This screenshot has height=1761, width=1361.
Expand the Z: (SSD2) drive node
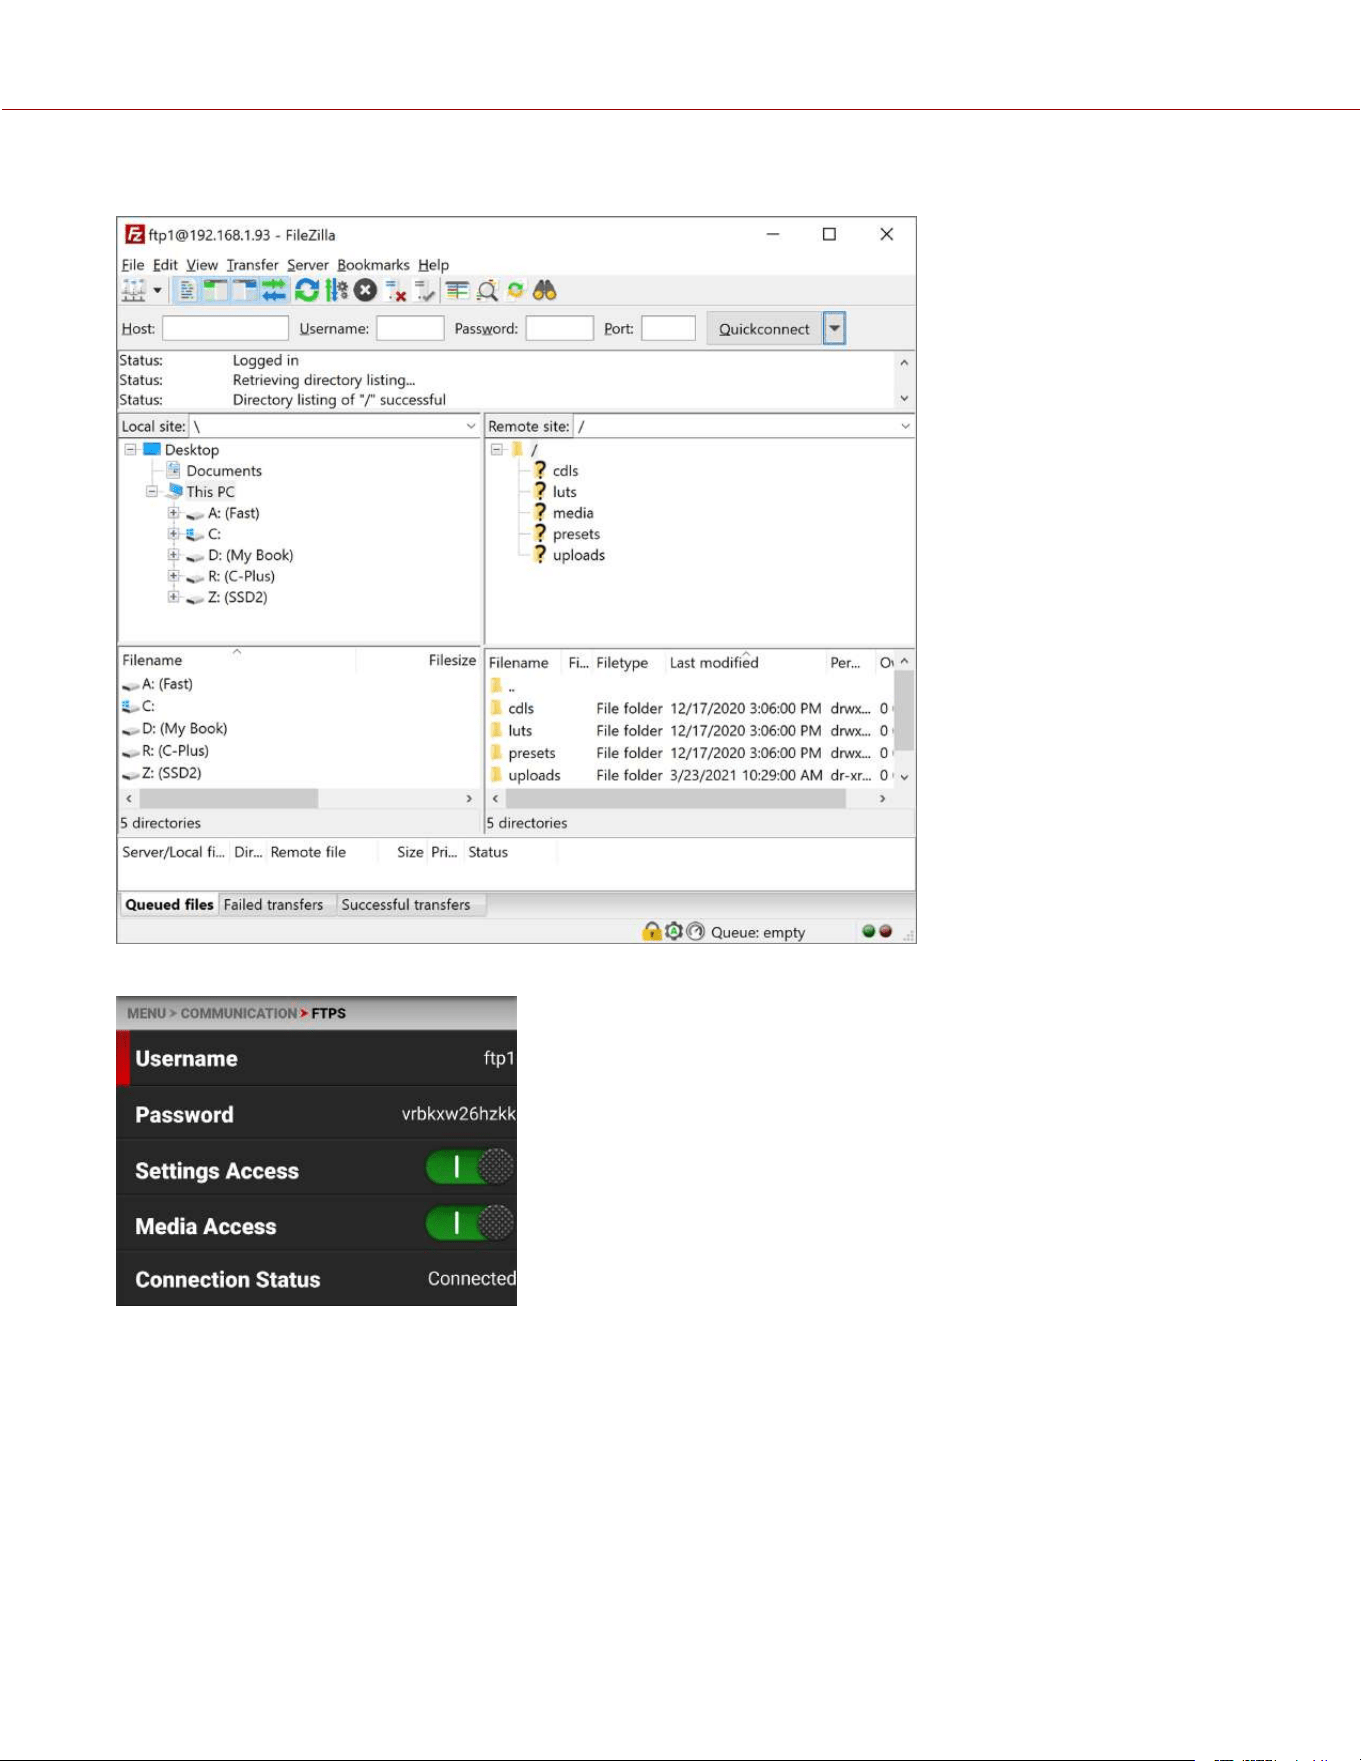[x=173, y=597]
